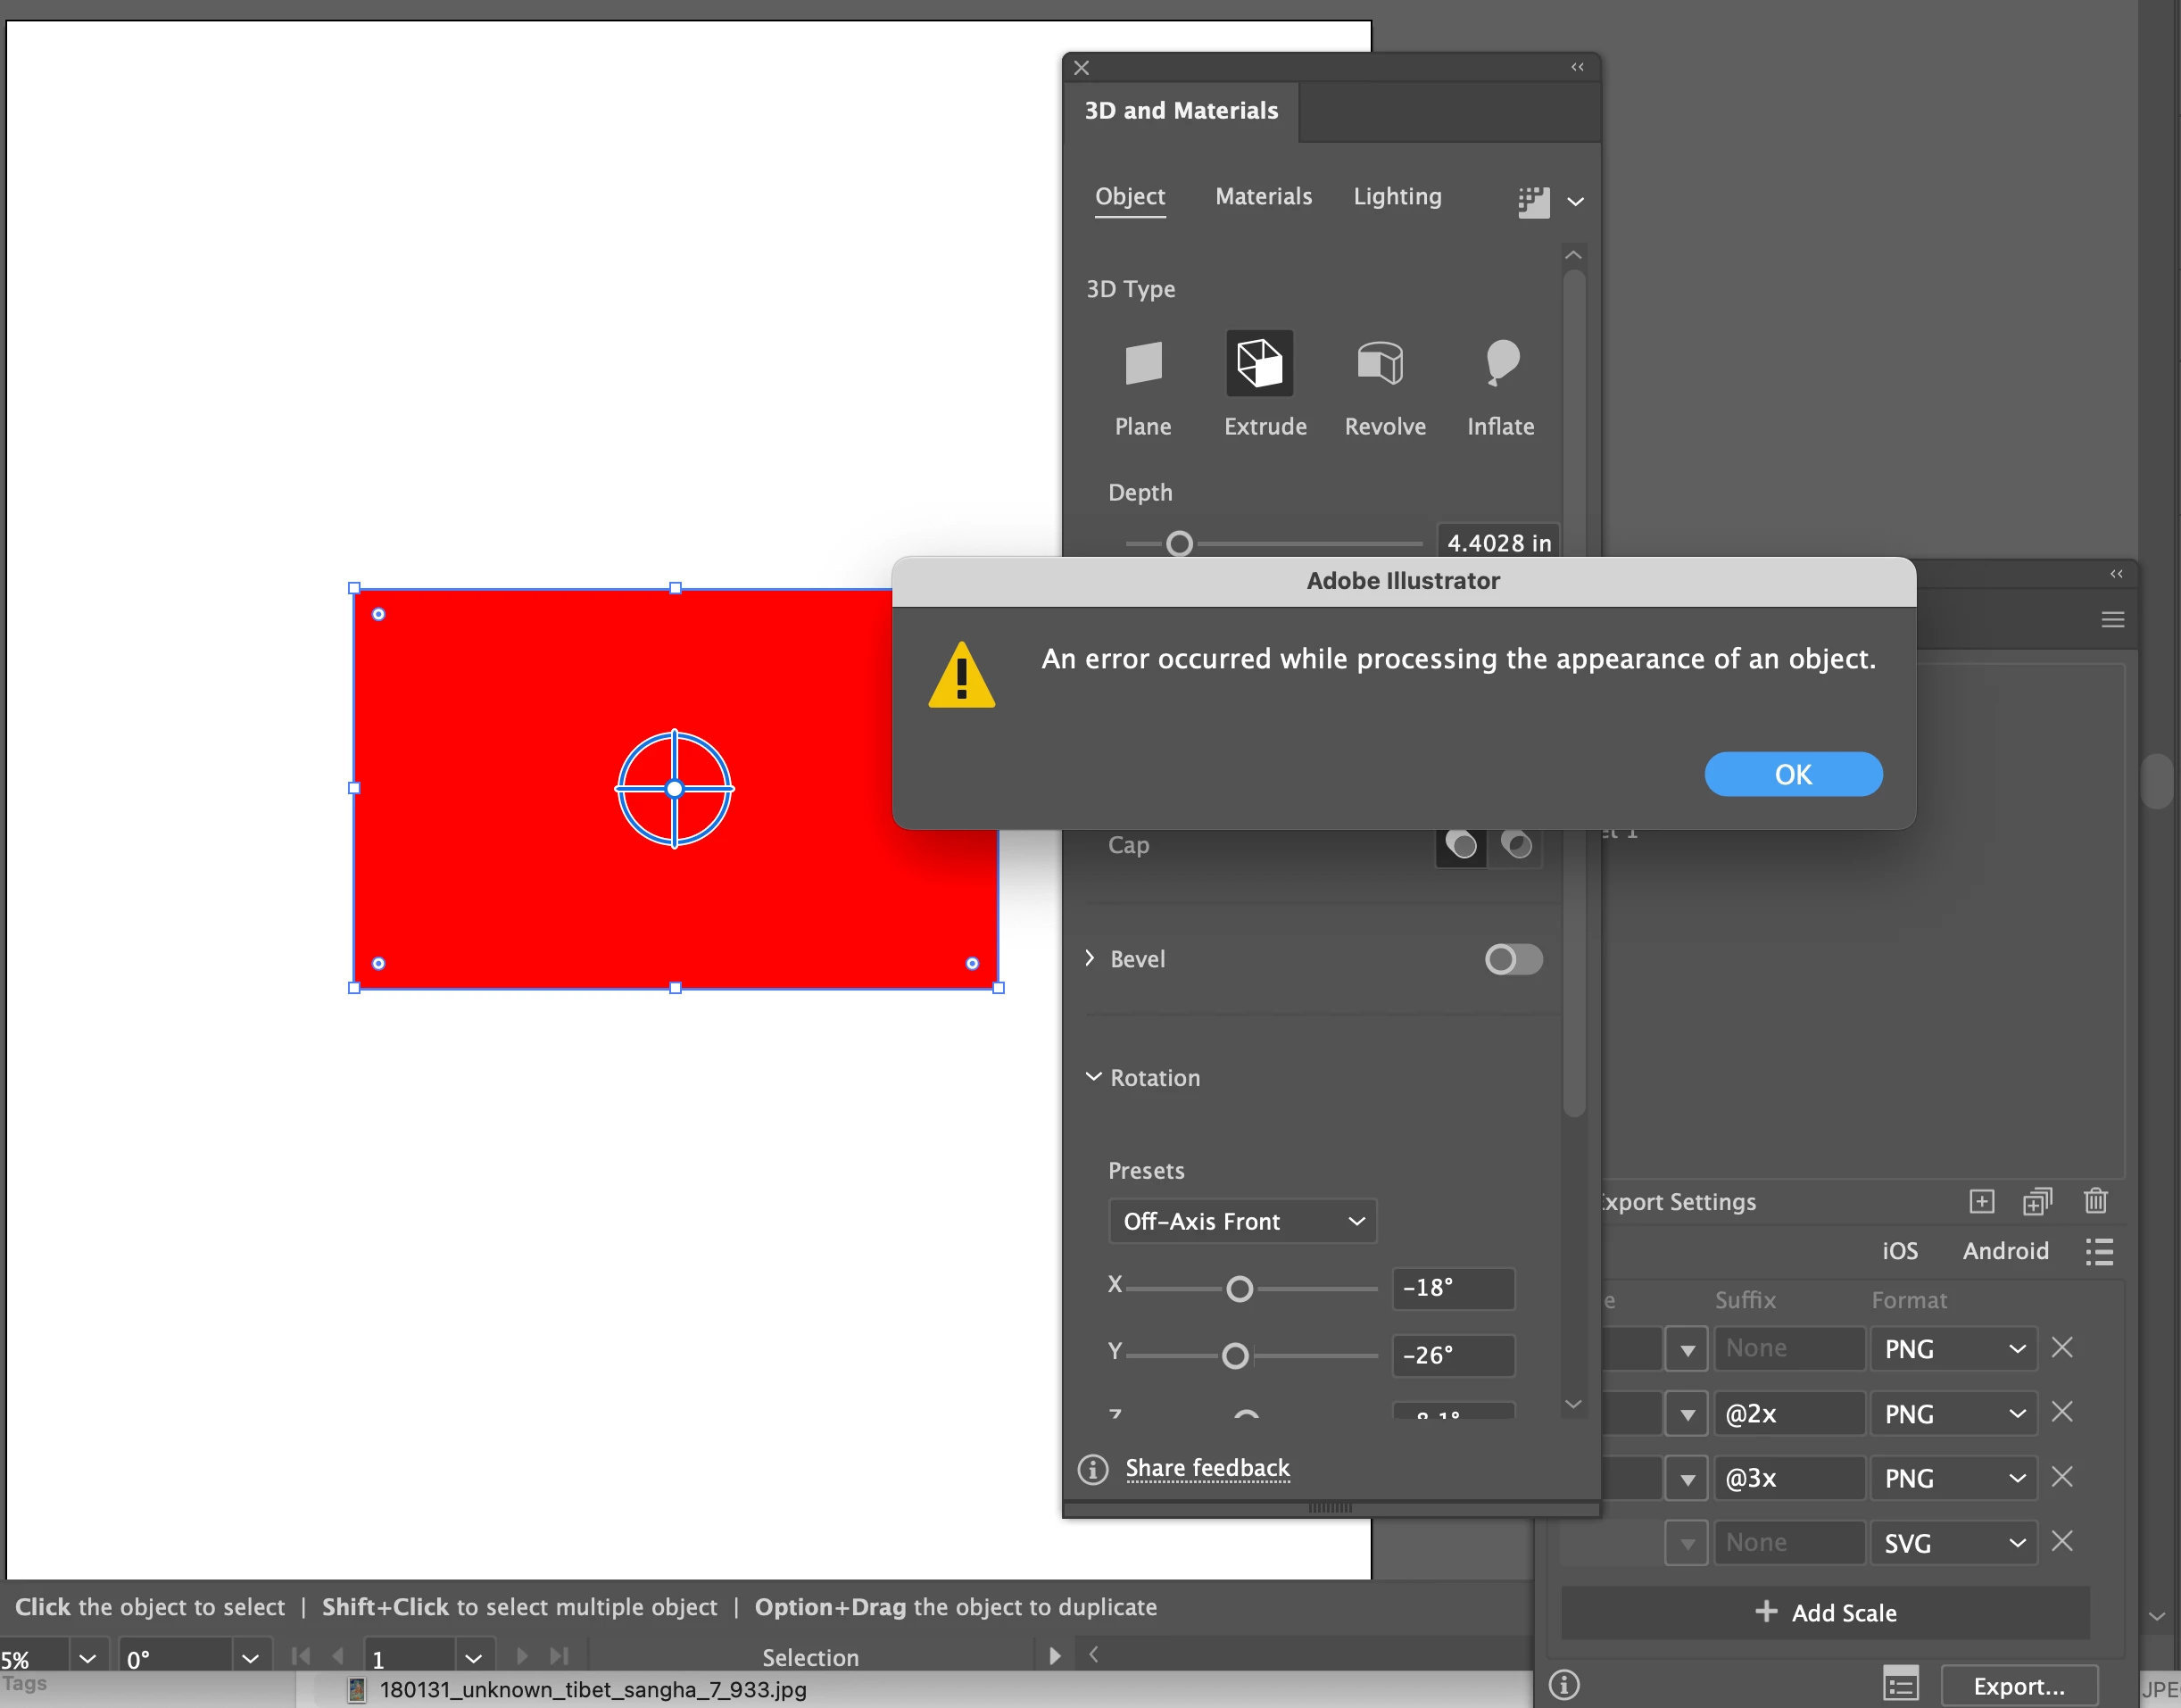Screen dimensions: 2181x1708
Task: Choose the Inflate 3D type icon
Action: [x=1500, y=363]
